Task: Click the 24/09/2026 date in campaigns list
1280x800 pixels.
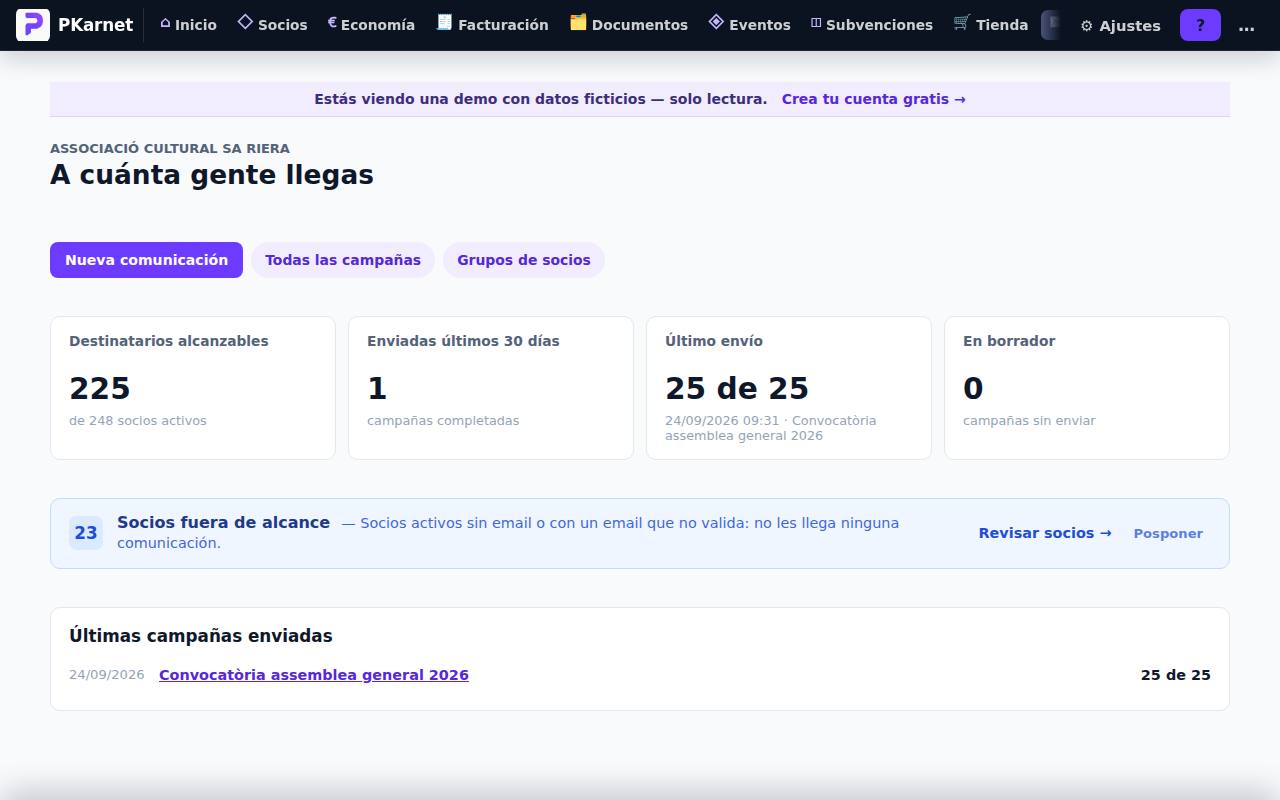Action: pos(107,675)
